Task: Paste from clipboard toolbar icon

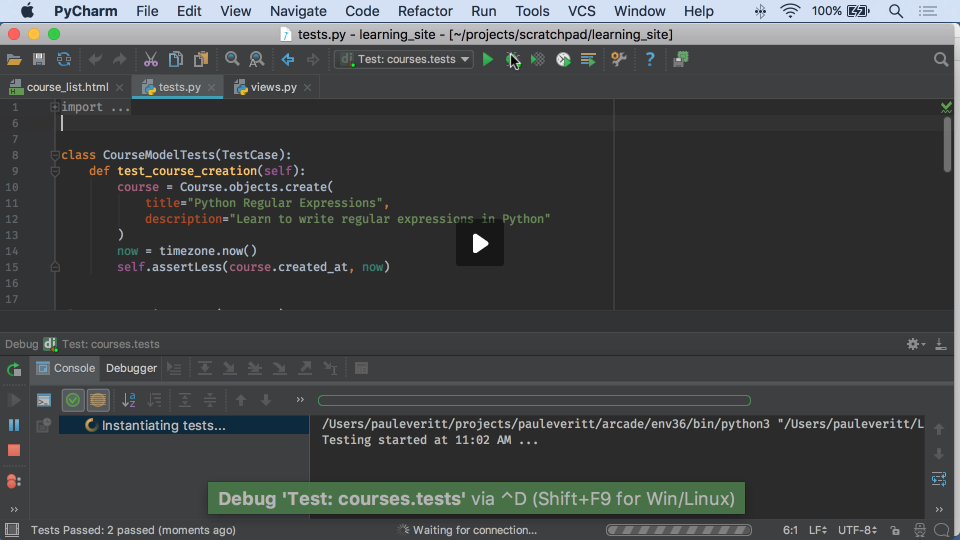Action: tap(201, 59)
